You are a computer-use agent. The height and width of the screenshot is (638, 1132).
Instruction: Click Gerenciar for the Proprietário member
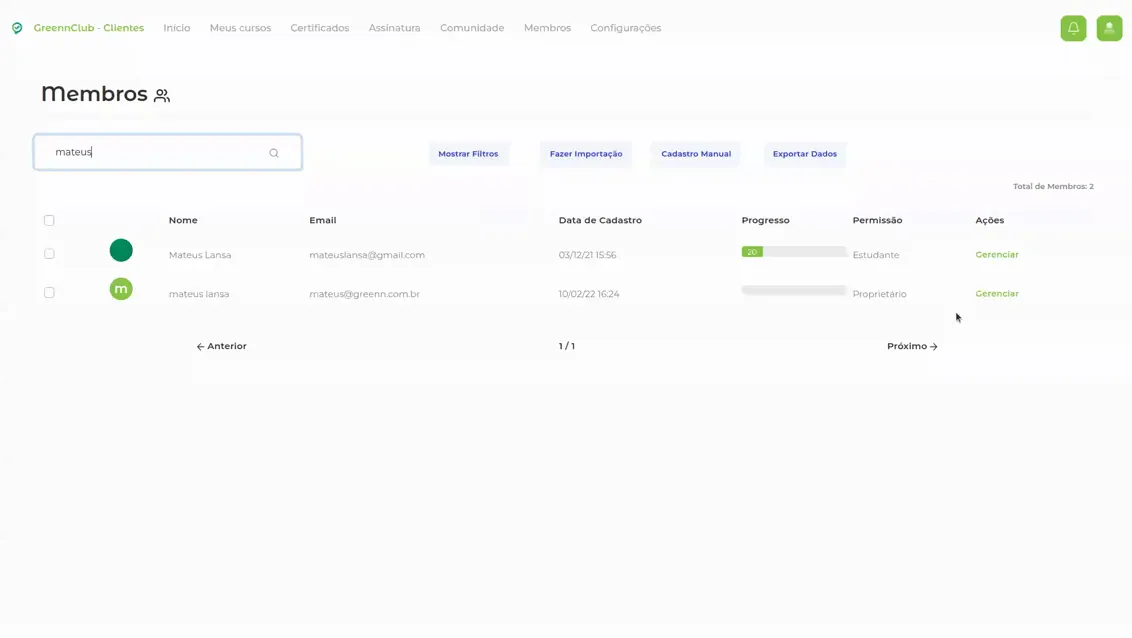tap(997, 294)
